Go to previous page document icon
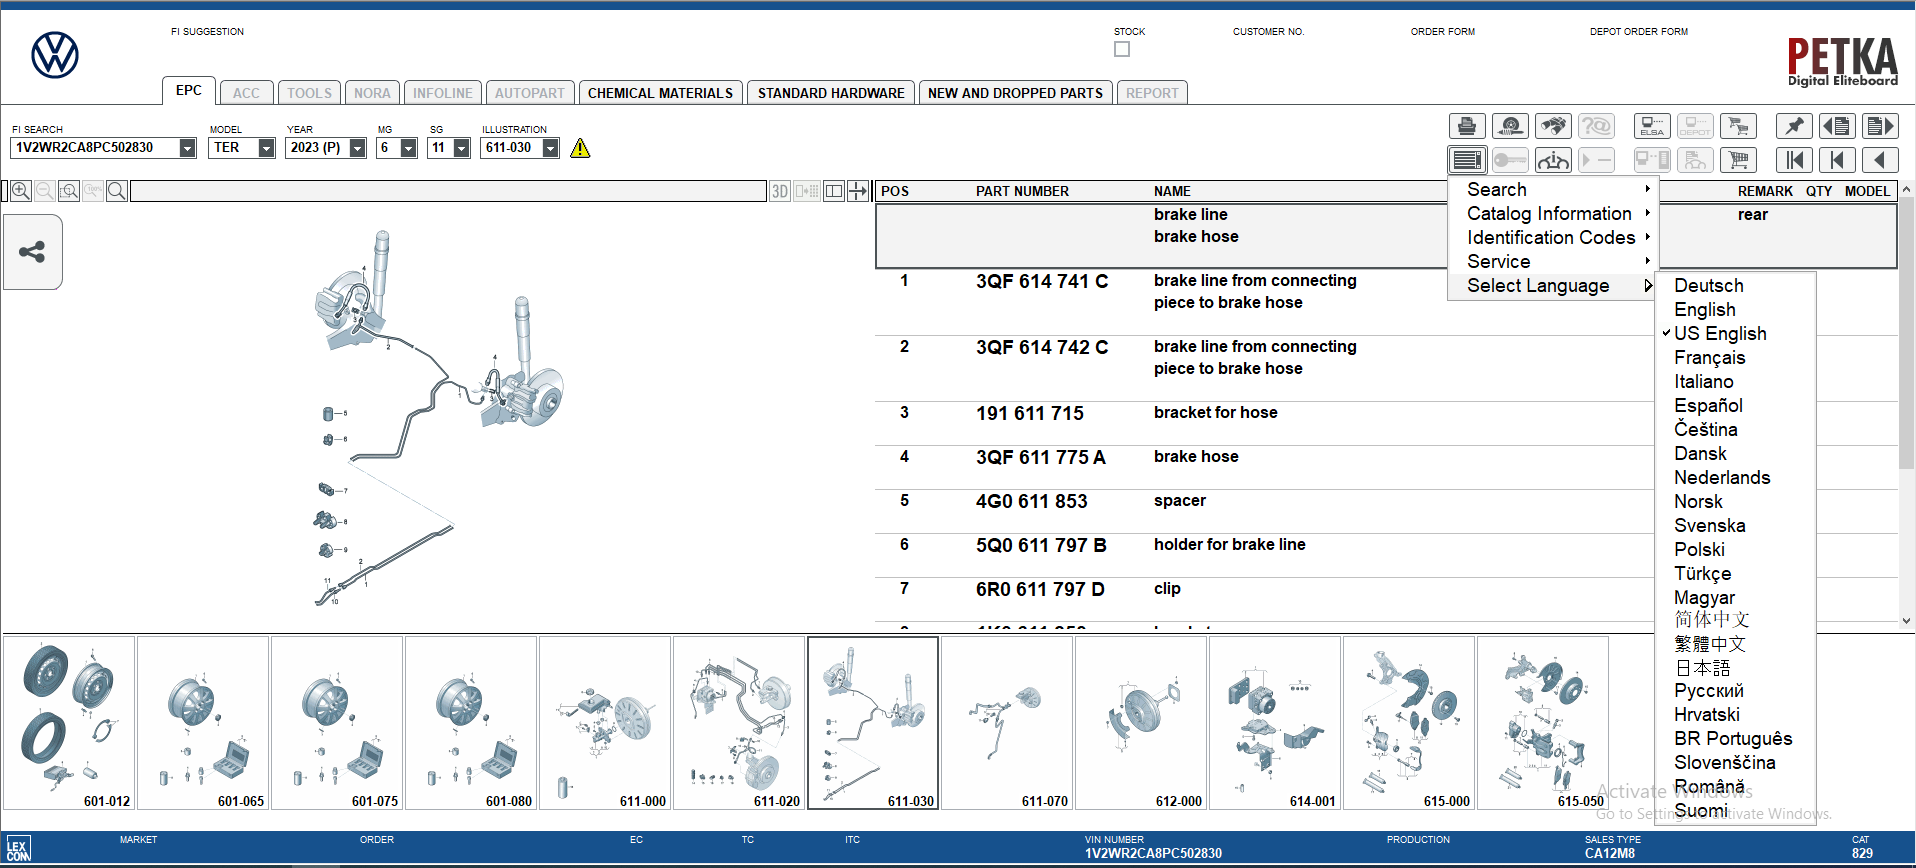Screen dimensions: 1916x868 tap(1837, 126)
